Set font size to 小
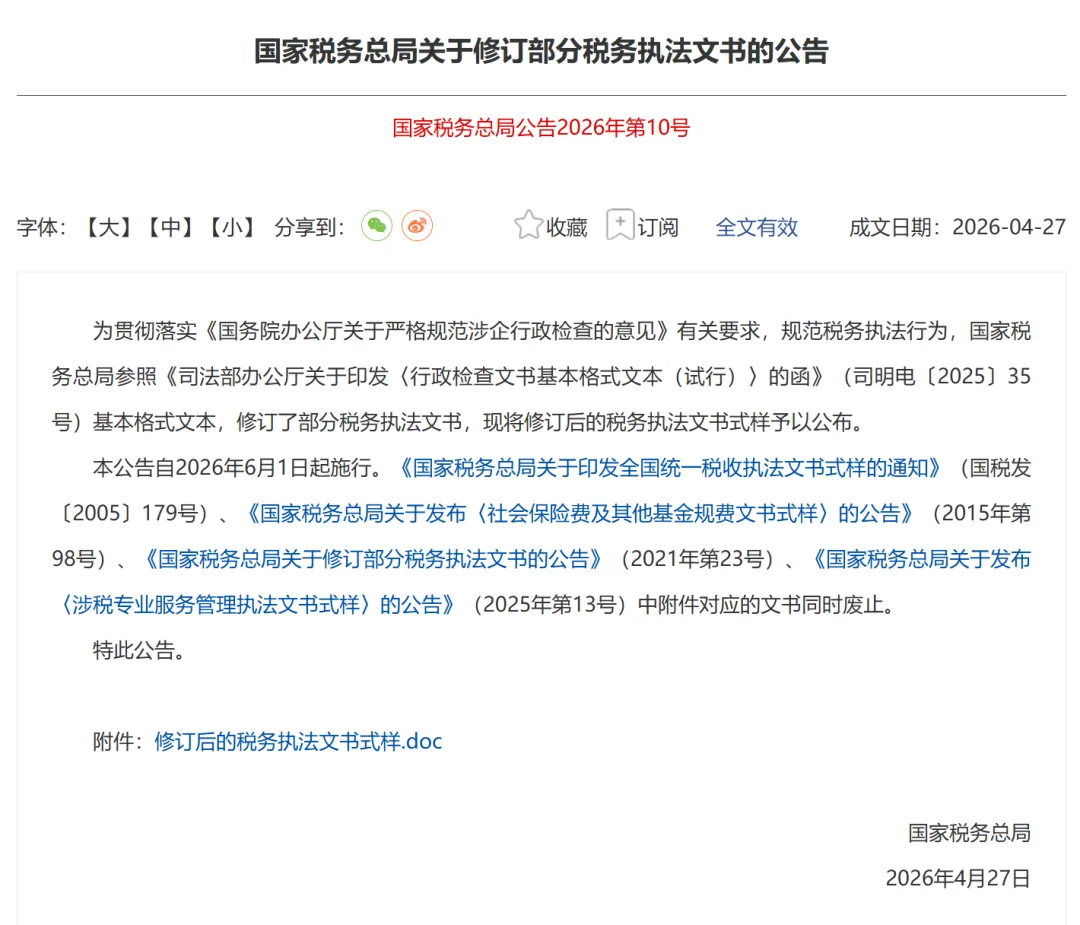 tap(233, 227)
